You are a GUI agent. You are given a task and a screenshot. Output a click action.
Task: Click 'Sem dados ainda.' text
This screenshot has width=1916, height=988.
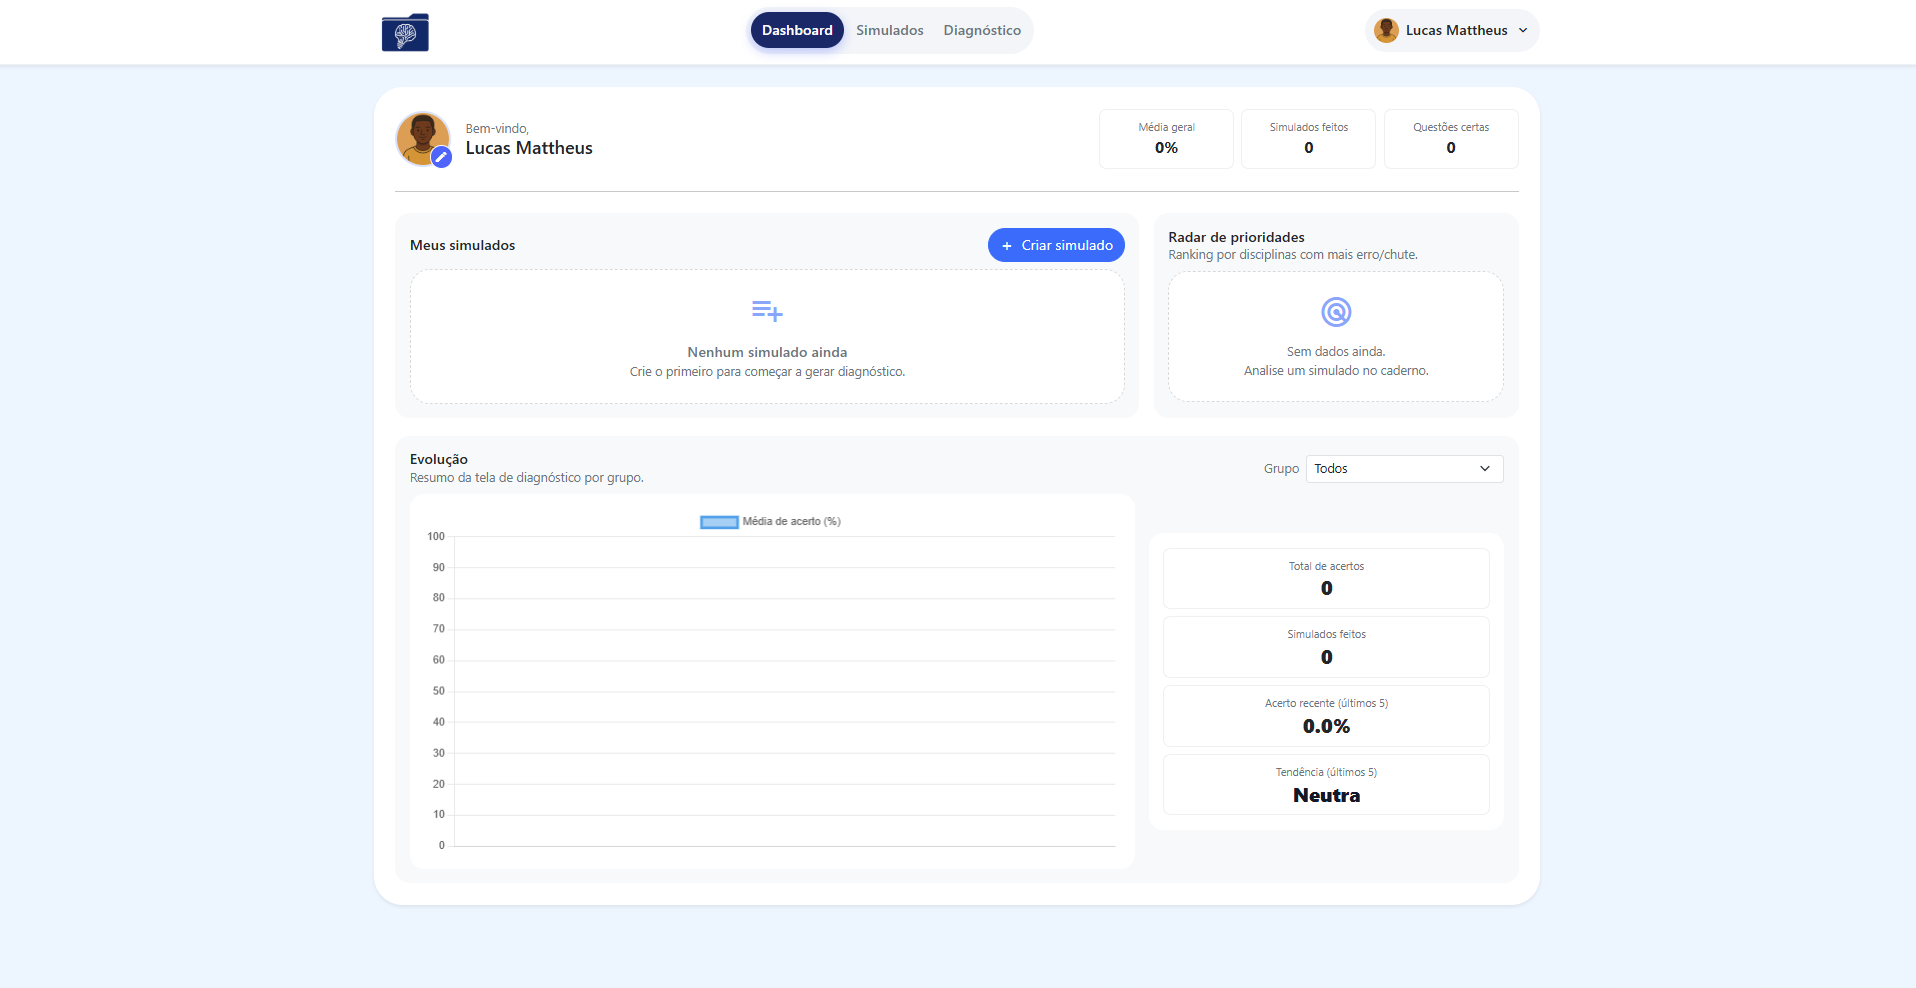(x=1336, y=352)
